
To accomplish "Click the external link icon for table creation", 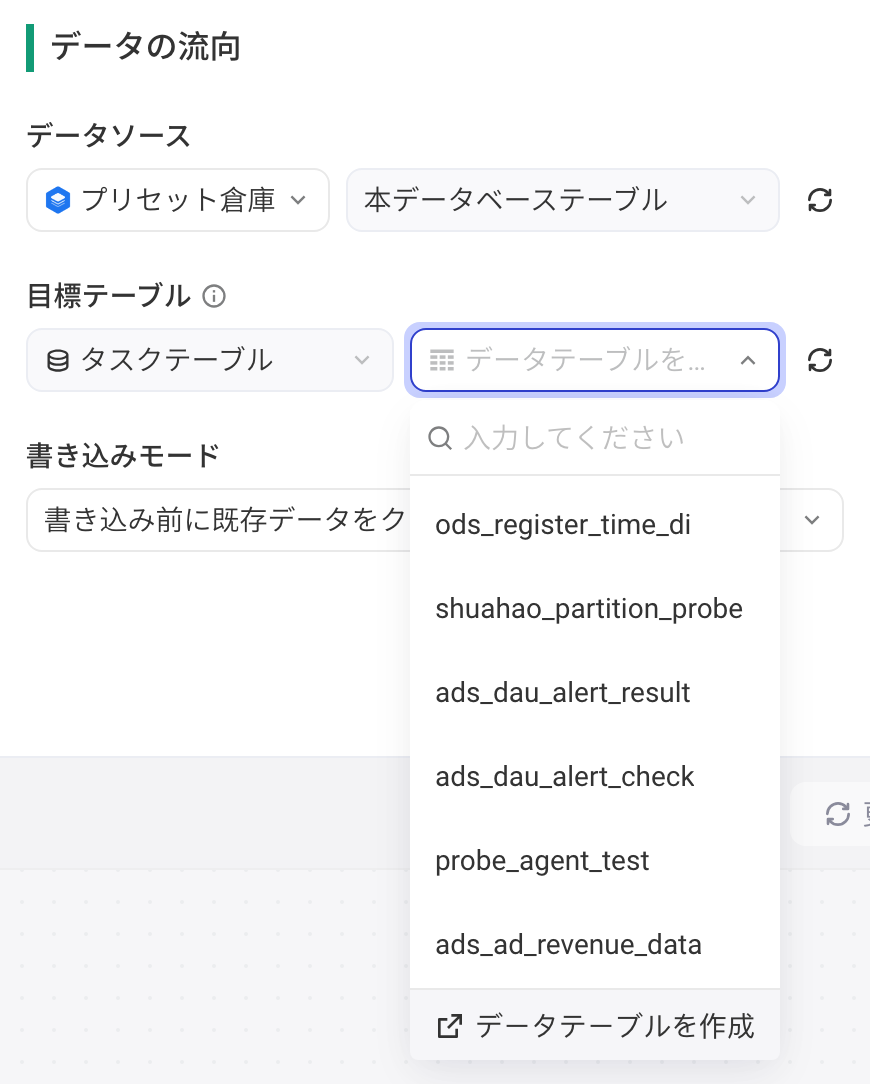I will [x=449, y=1026].
